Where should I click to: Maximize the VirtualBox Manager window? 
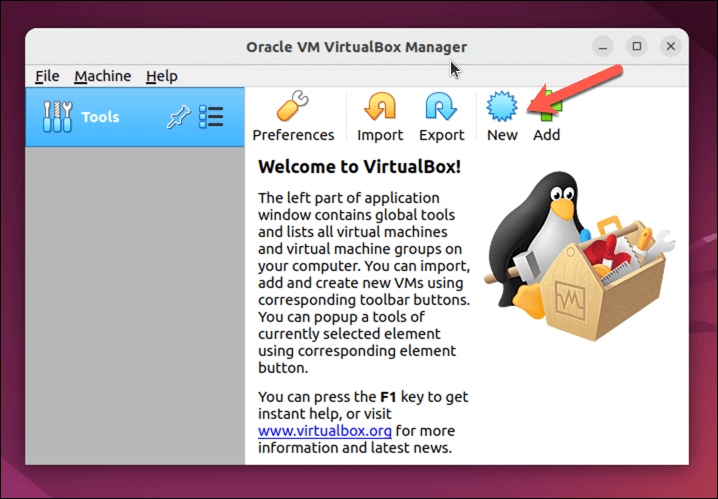point(637,46)
